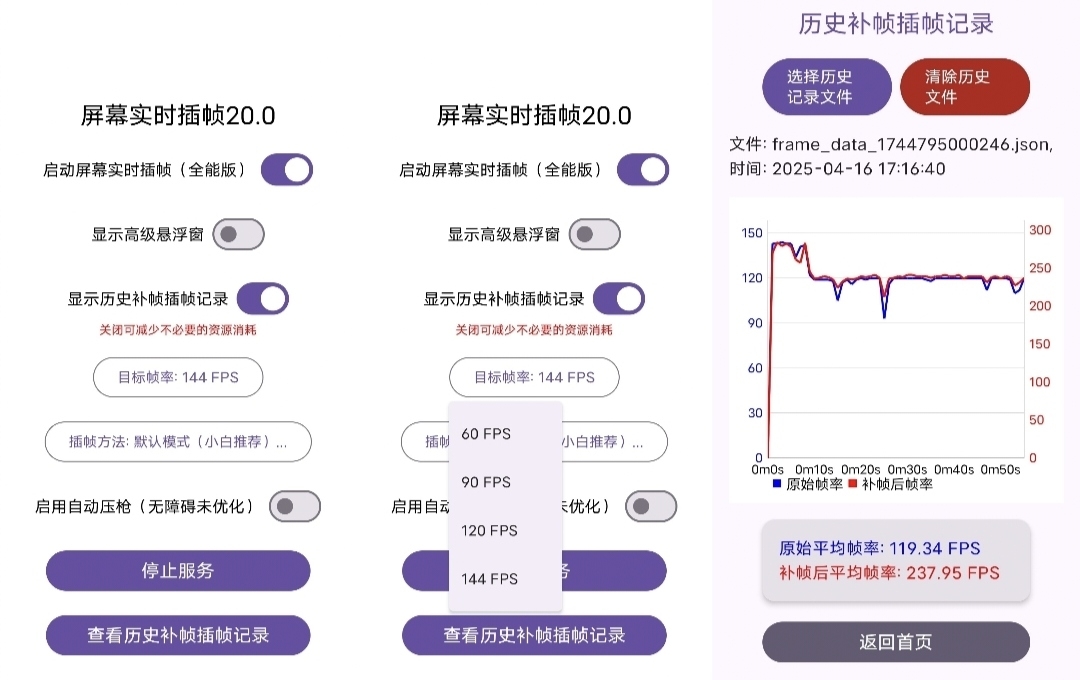Choose 120 FPS option in list

506,530
